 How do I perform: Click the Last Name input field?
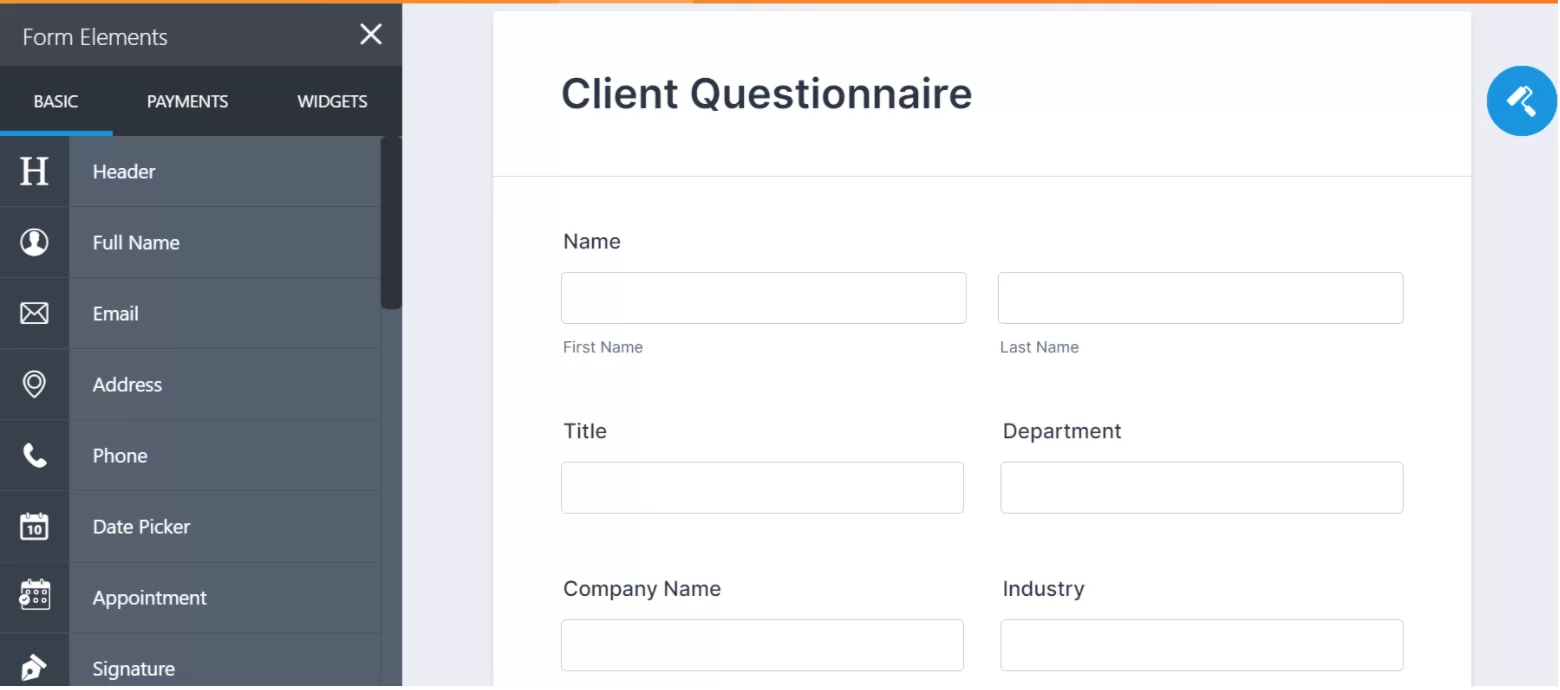pos(1200,297)
